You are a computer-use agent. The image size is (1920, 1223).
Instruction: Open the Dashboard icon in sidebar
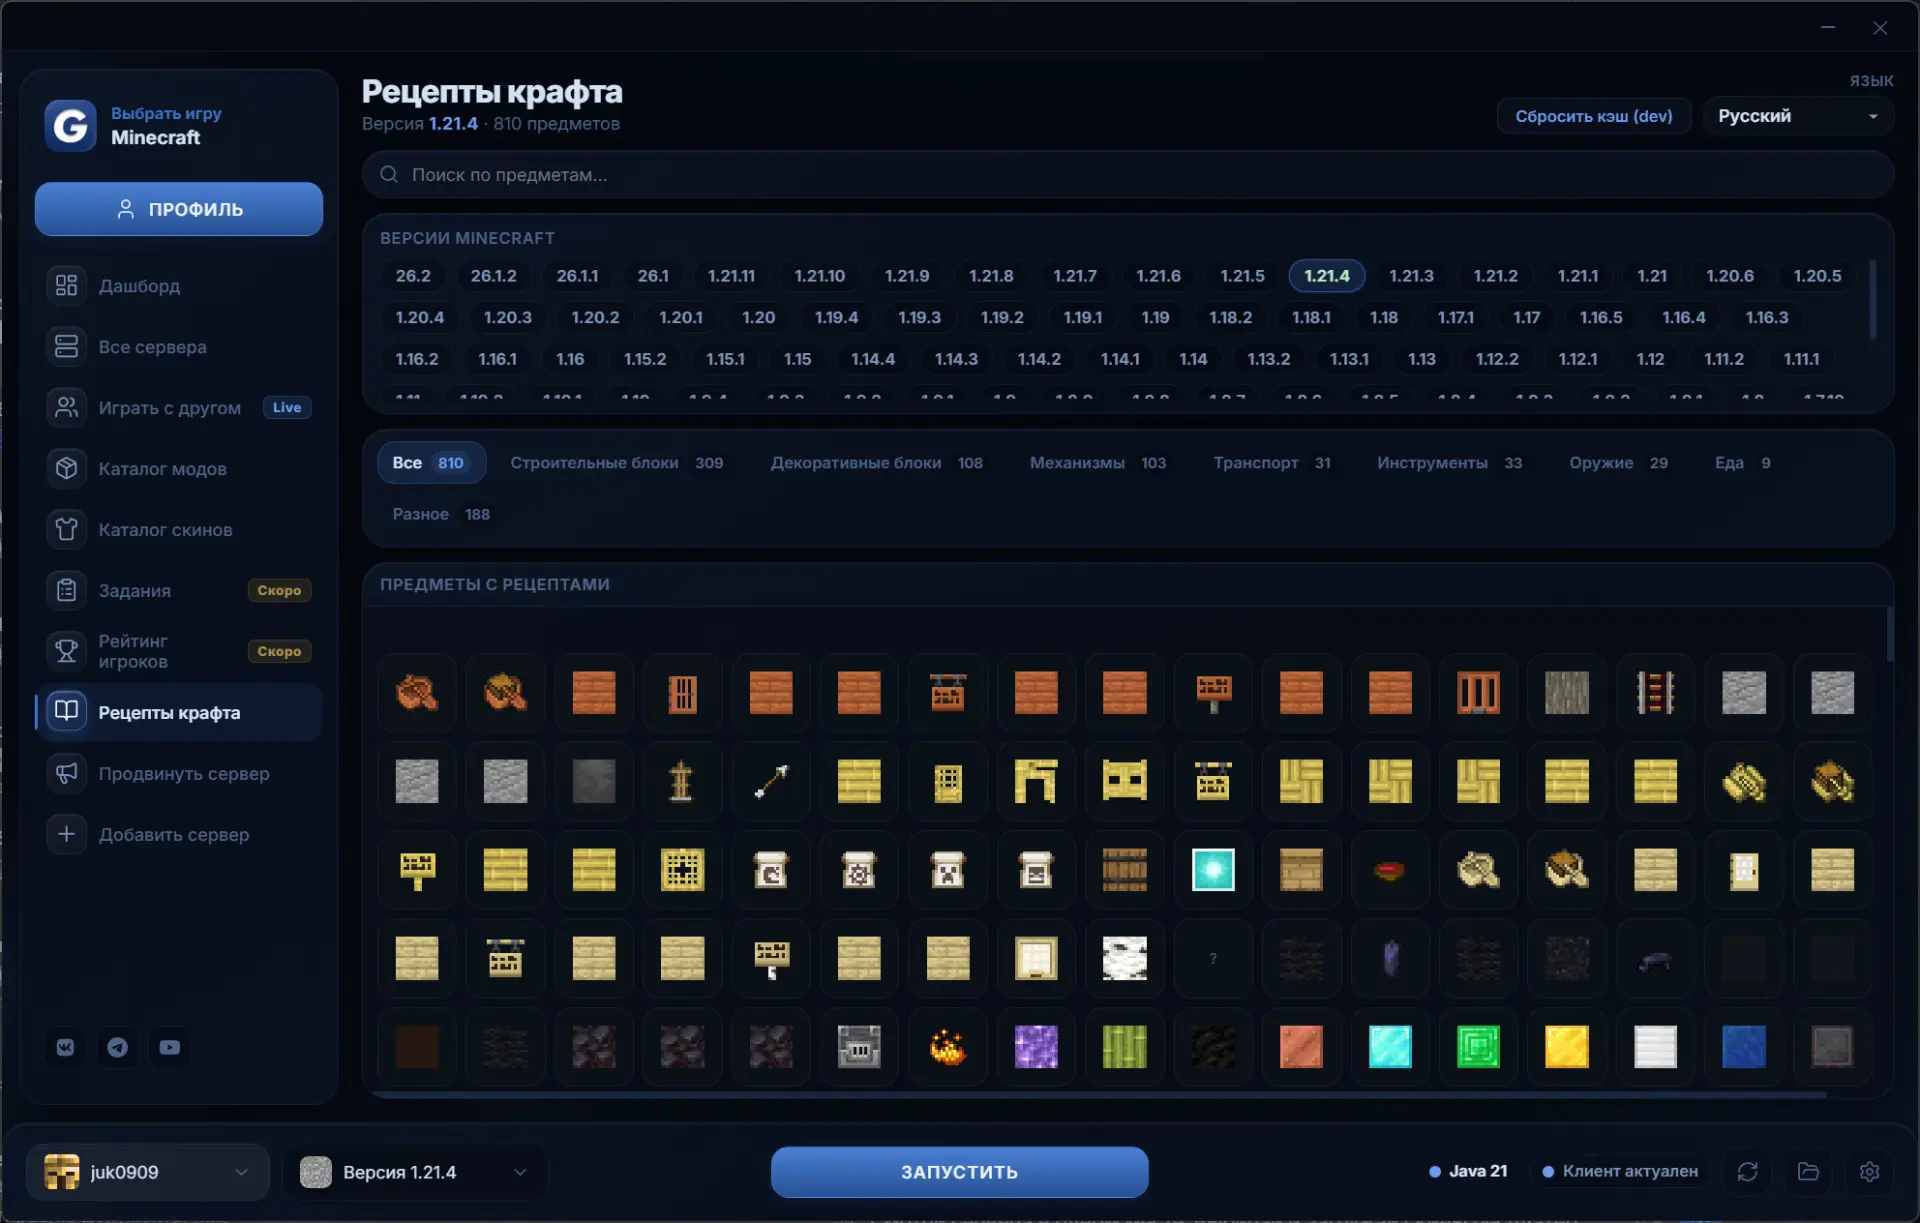(x=66, y=286)
